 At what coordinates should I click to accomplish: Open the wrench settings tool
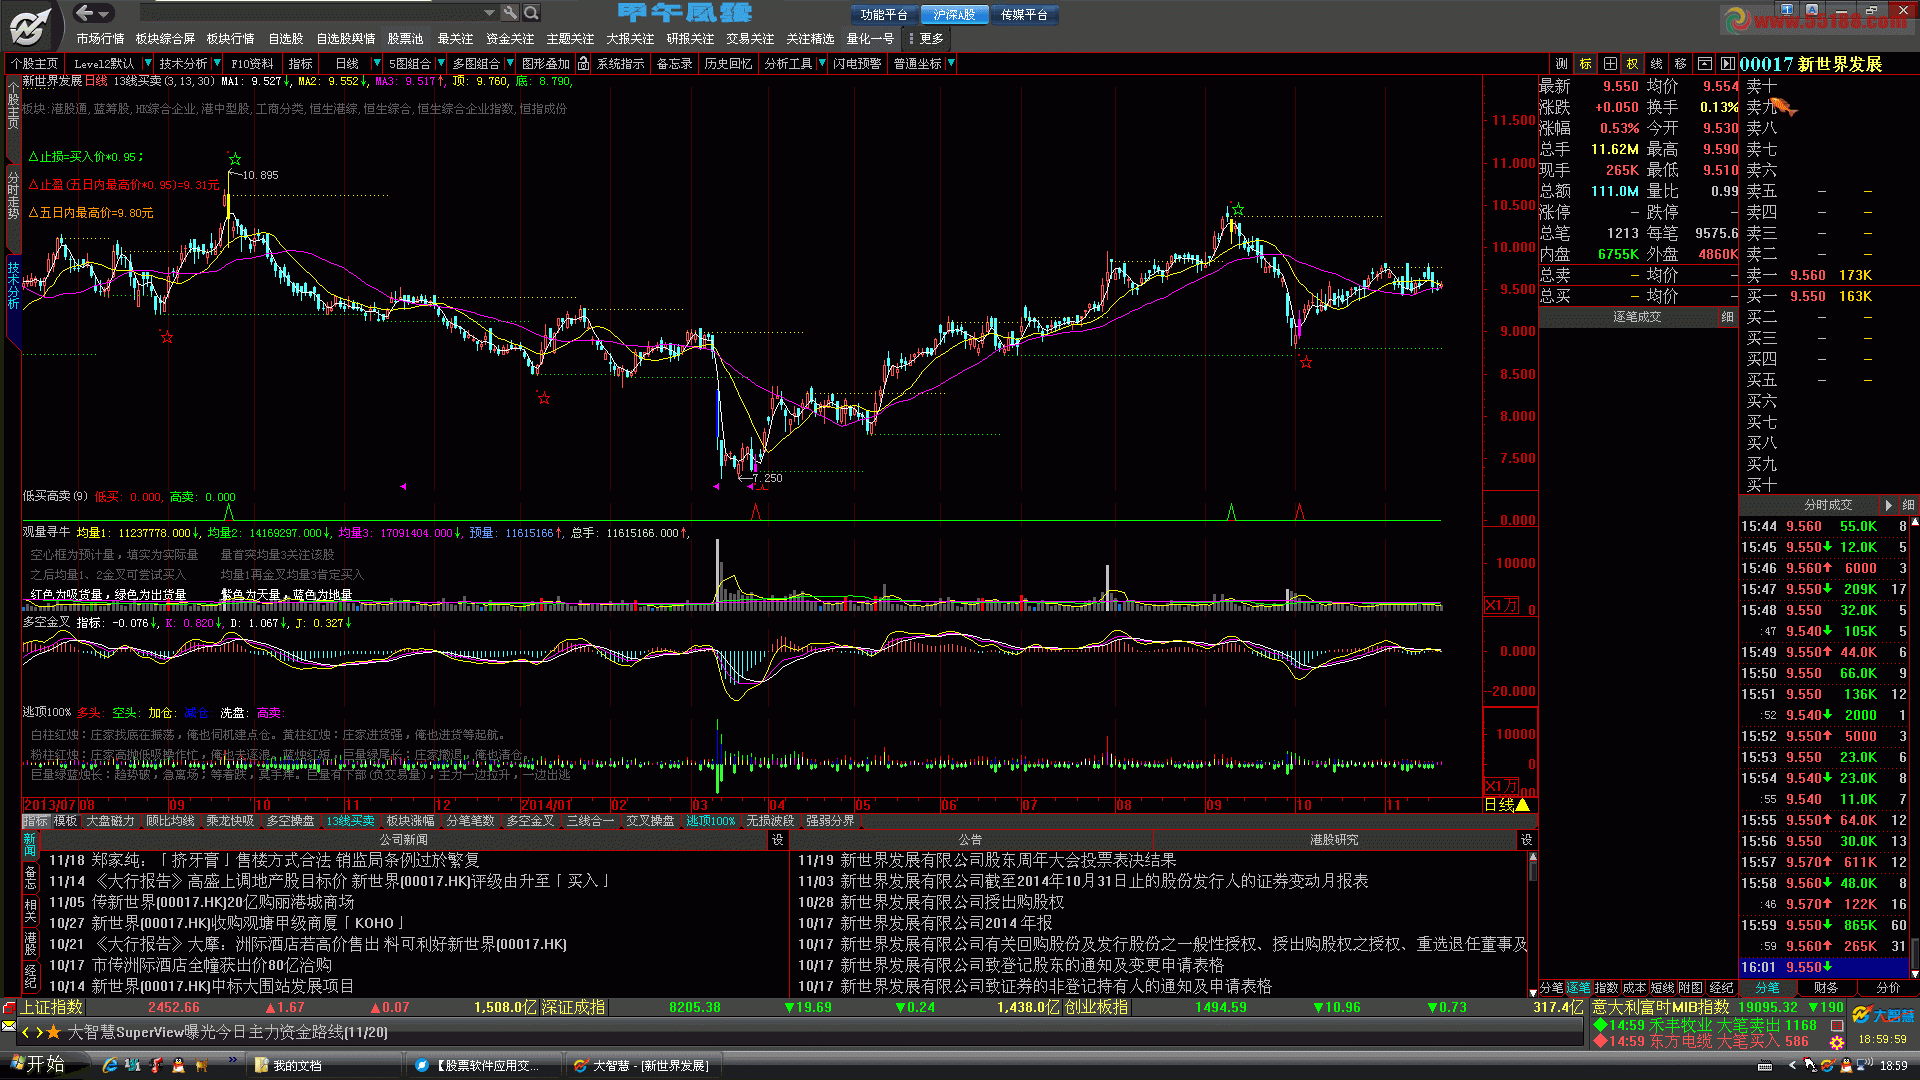coord(510,13)
